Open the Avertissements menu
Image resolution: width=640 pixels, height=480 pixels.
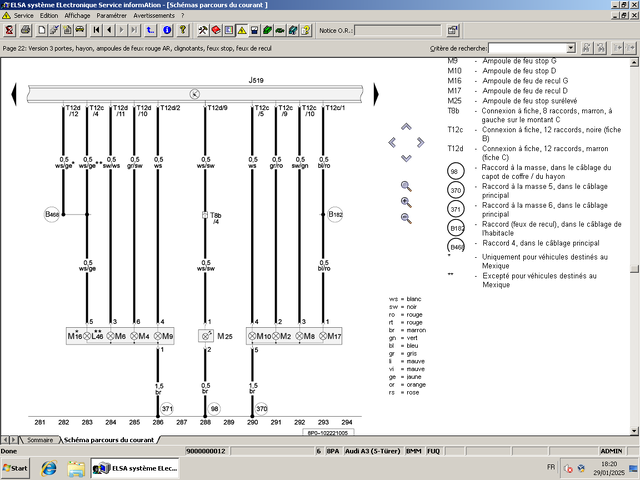[x=153, y=16]
